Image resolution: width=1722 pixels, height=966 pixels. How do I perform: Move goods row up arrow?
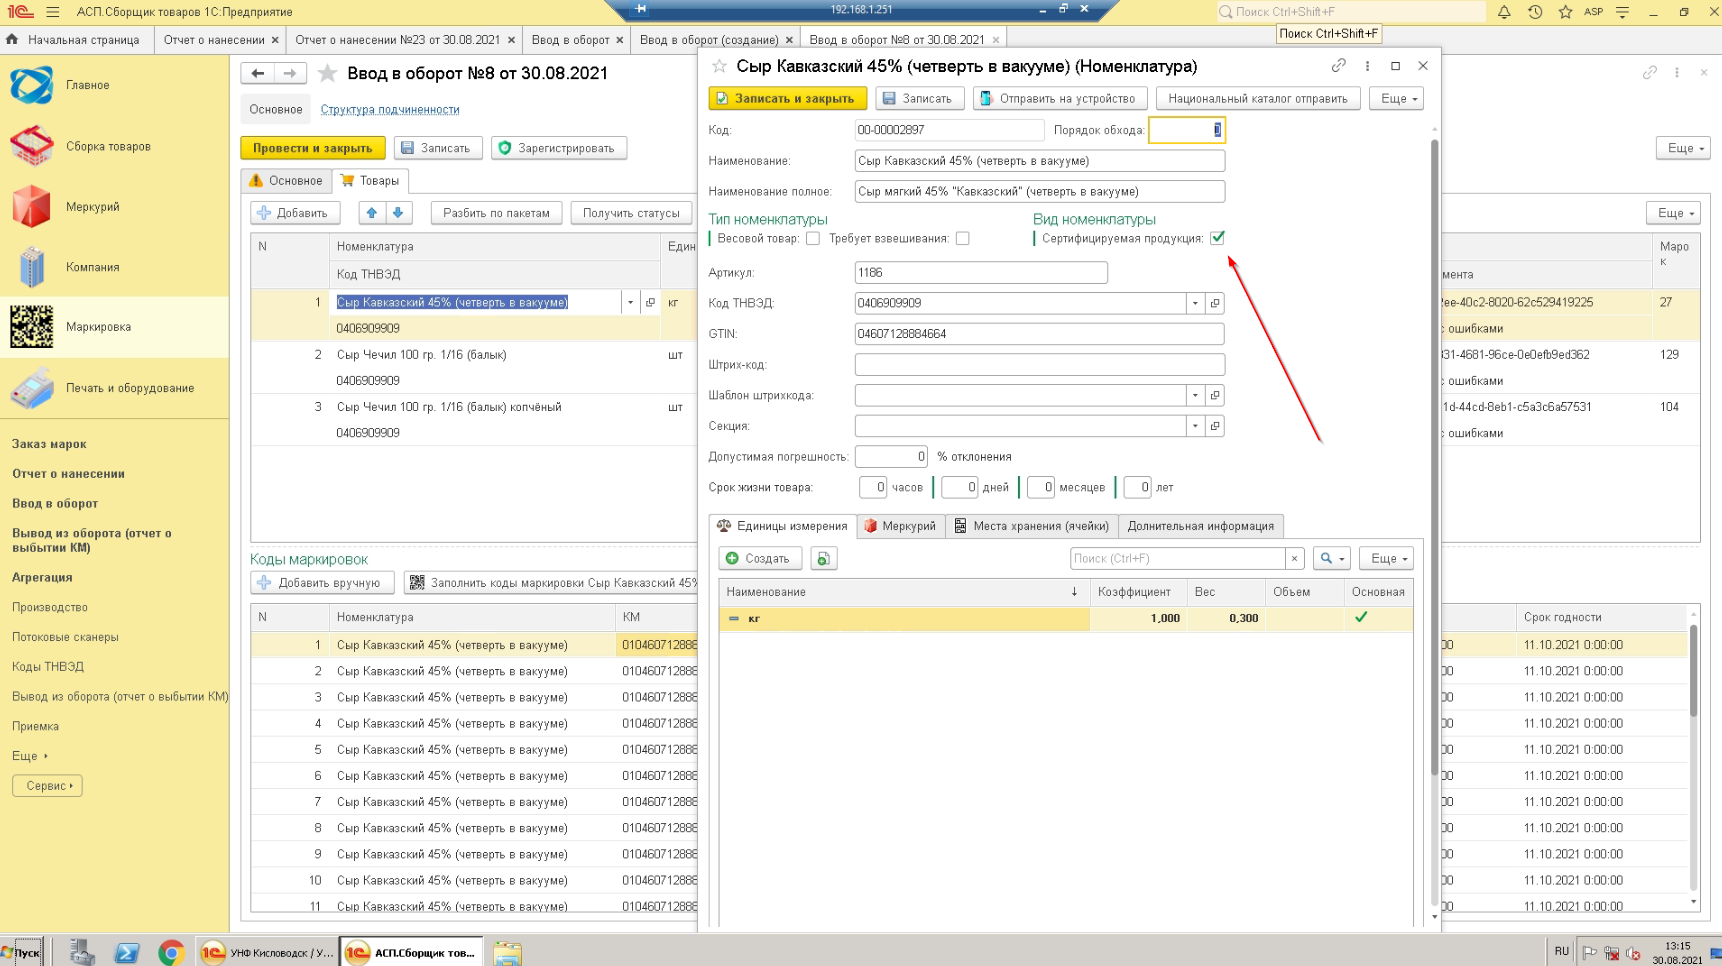tap(372, 213)
